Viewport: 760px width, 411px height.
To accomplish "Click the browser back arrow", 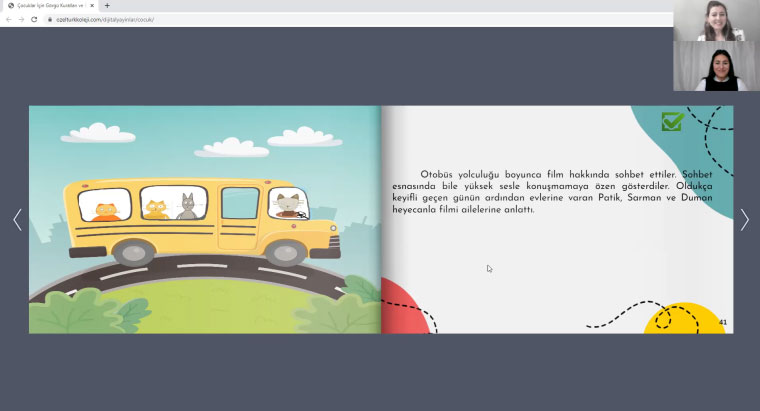I will click(x=8, y=19).
